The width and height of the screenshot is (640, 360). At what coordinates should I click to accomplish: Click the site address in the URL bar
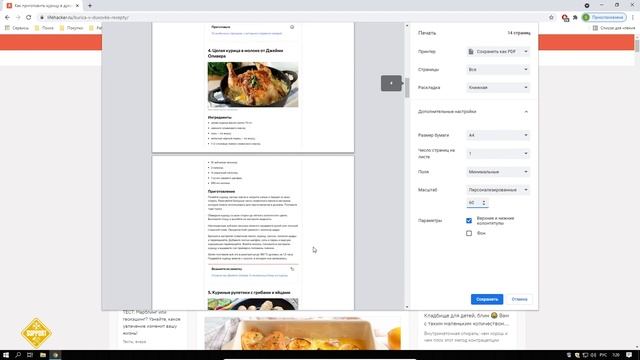pos(88,18)
